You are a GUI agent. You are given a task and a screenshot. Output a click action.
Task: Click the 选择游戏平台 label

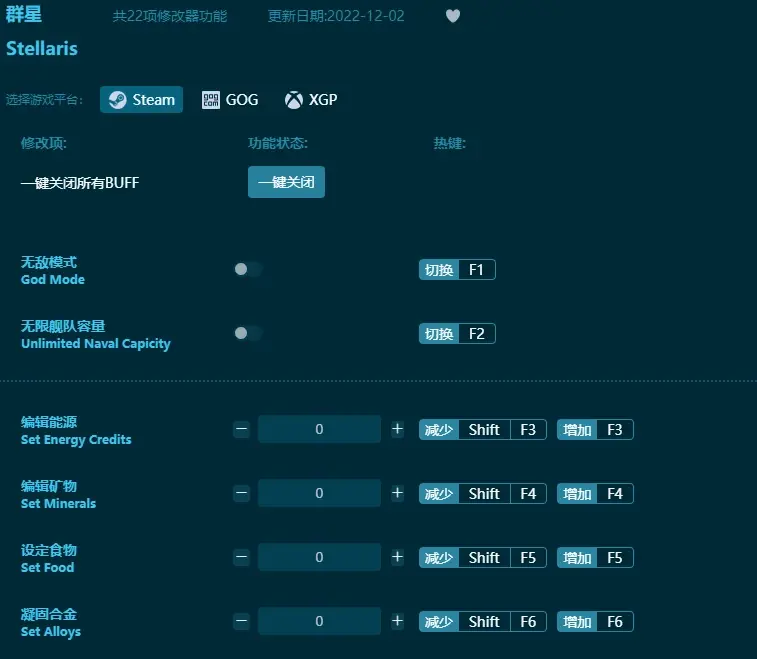coord(44,100)
